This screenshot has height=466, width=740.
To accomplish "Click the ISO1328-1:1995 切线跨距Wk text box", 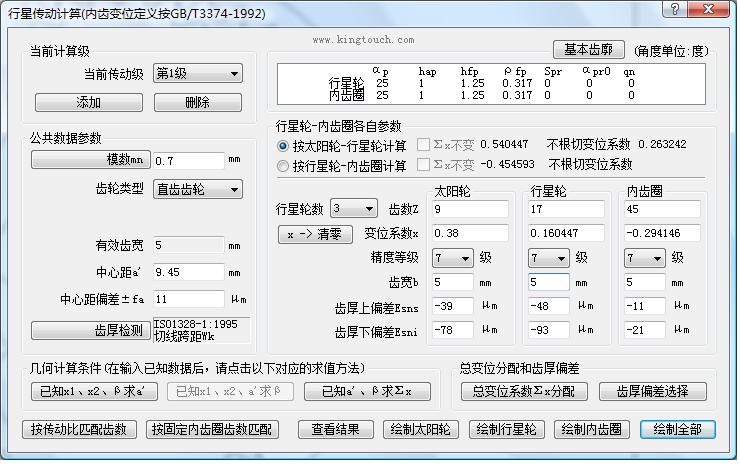I will point(202,330).
